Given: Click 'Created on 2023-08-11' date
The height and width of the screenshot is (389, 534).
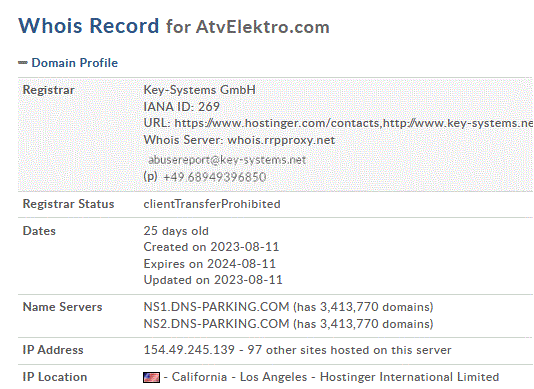Looking at the screenshot, I should [x=211, y=247].
